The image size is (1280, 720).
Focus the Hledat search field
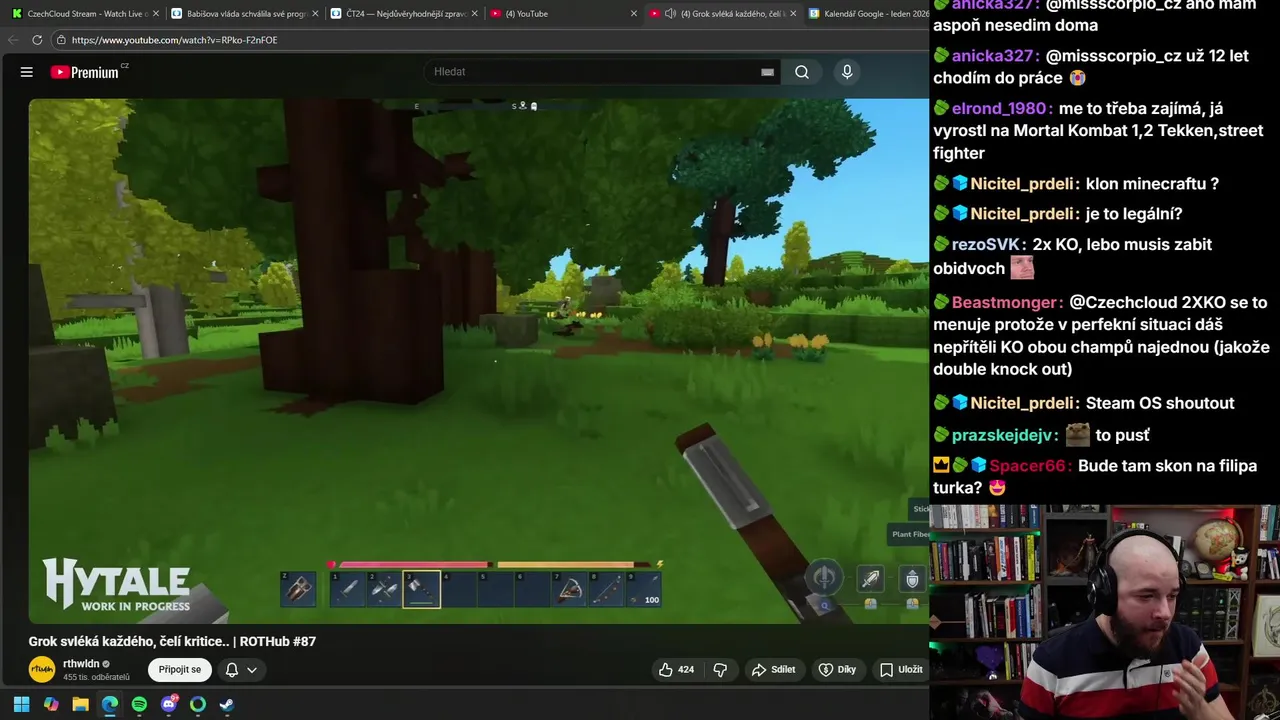(x=595, y=72)
